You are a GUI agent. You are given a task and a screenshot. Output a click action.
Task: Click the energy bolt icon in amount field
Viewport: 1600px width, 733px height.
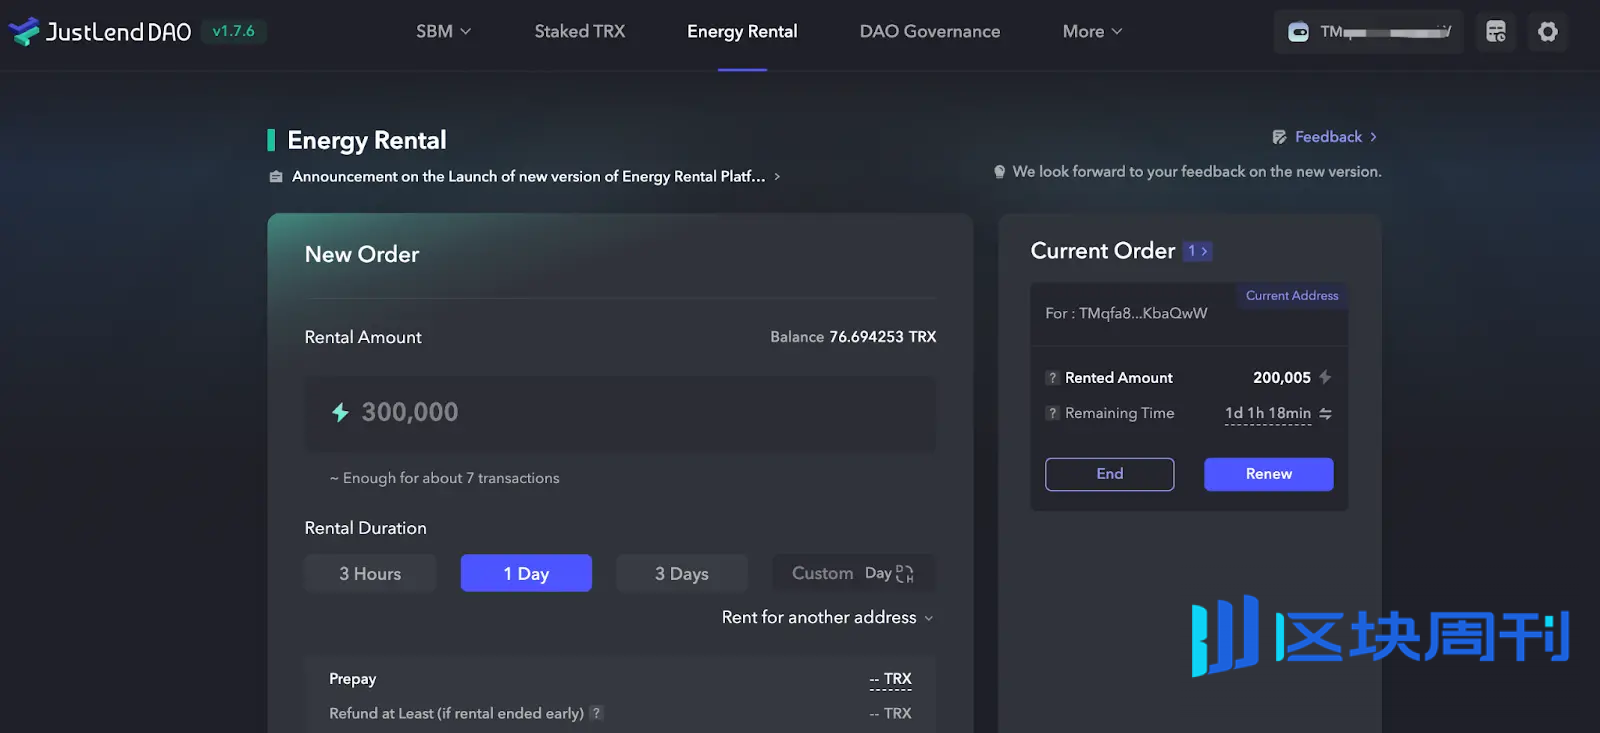coord(340,412)
